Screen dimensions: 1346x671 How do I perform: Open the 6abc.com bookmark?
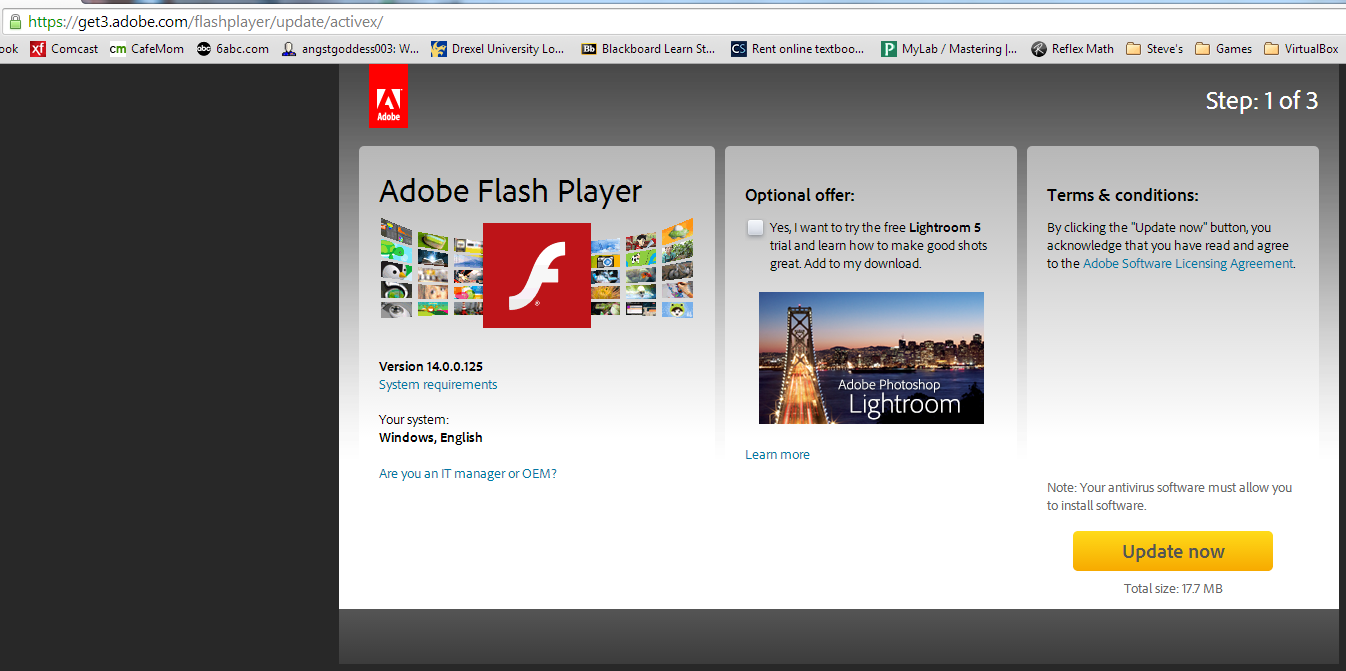click(x=233, y=48)
